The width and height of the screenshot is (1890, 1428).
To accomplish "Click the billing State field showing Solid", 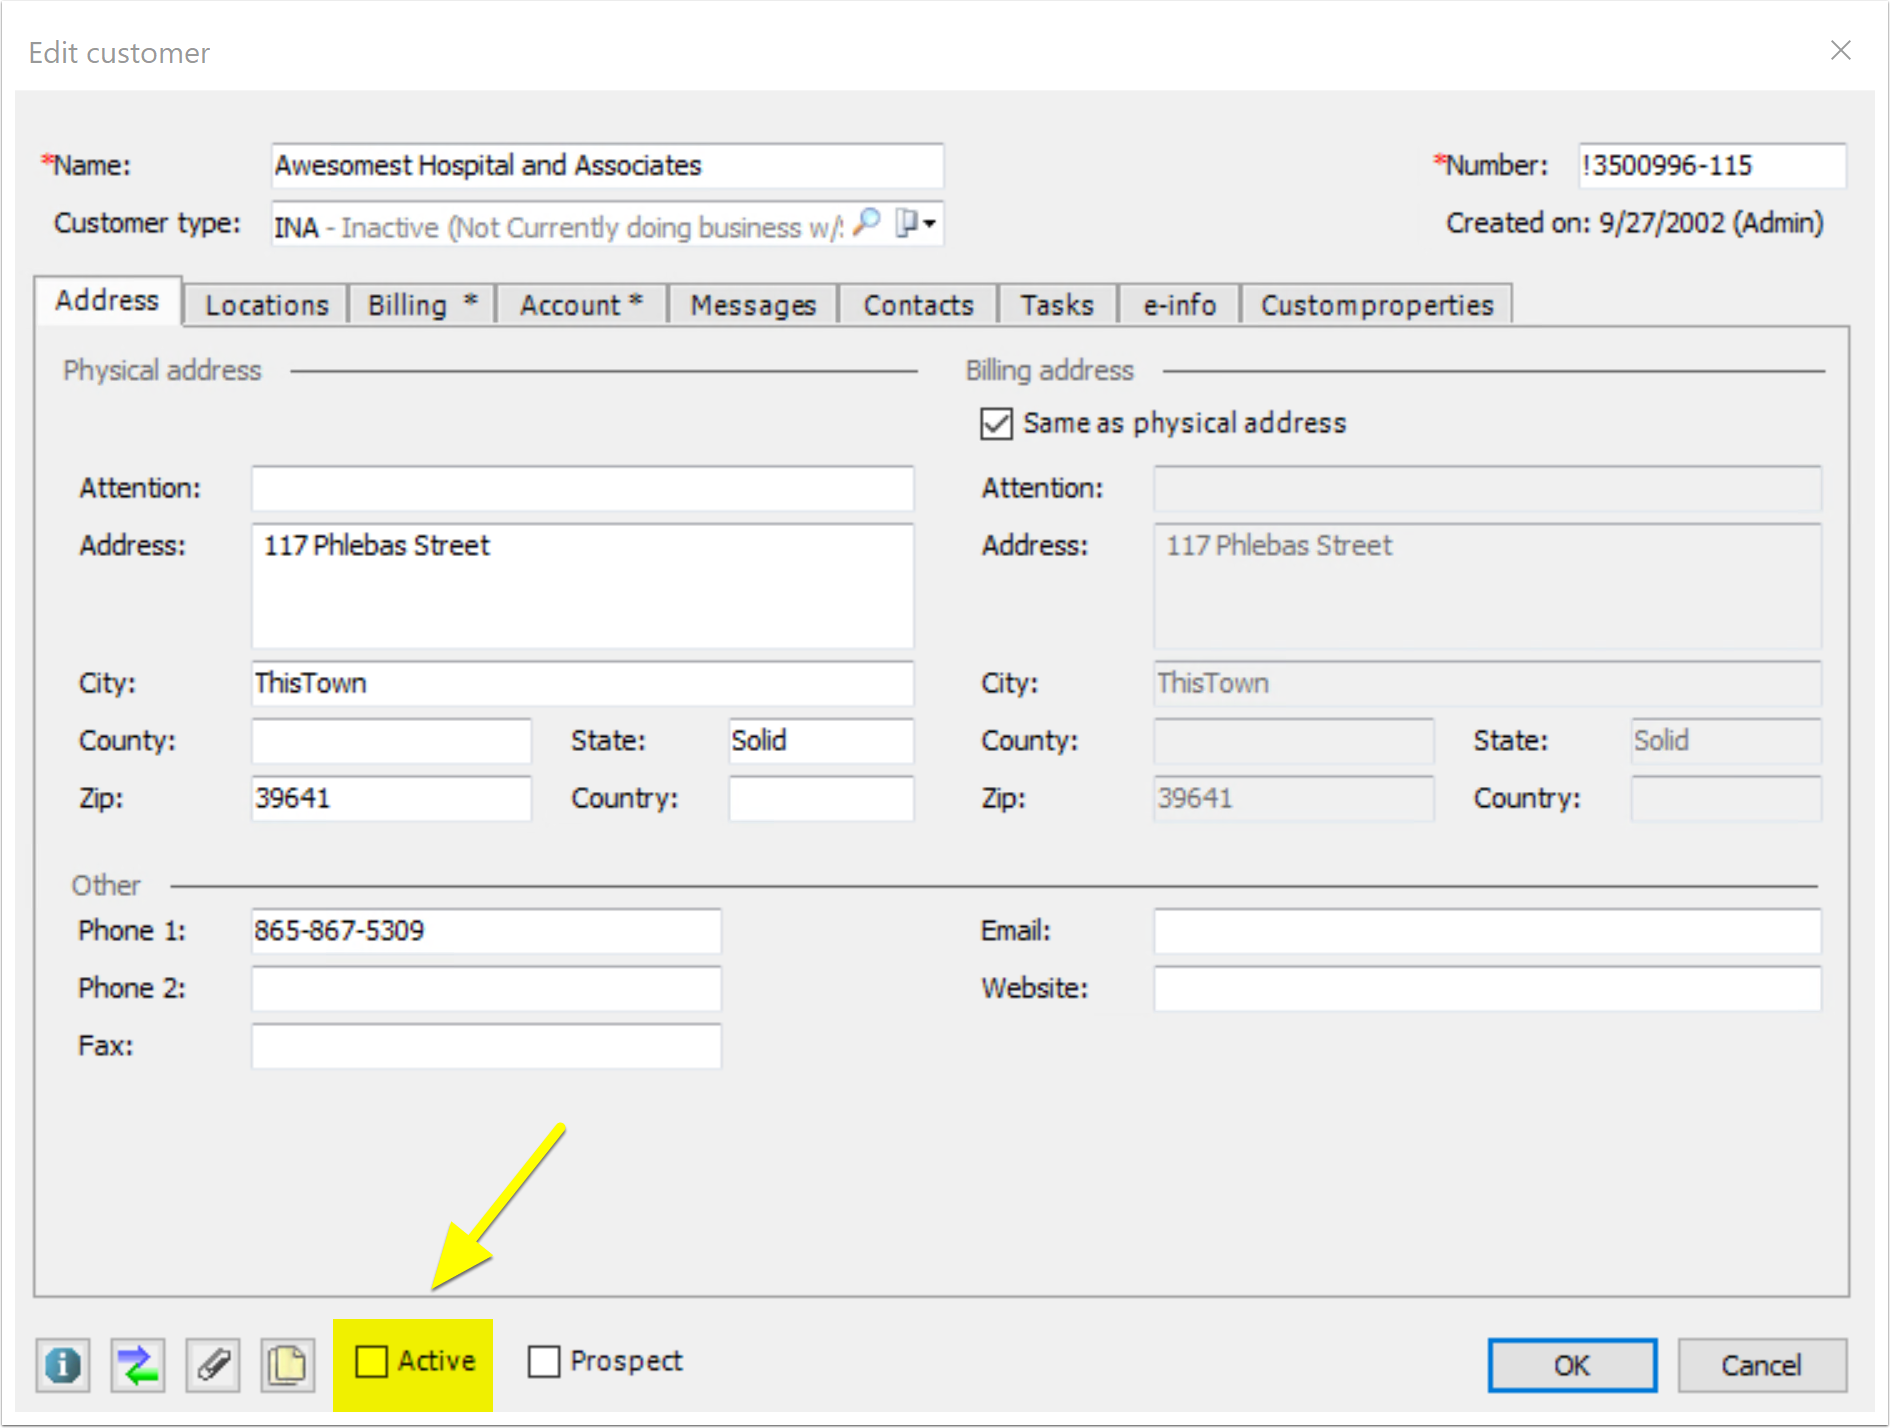I will 1726,741.
